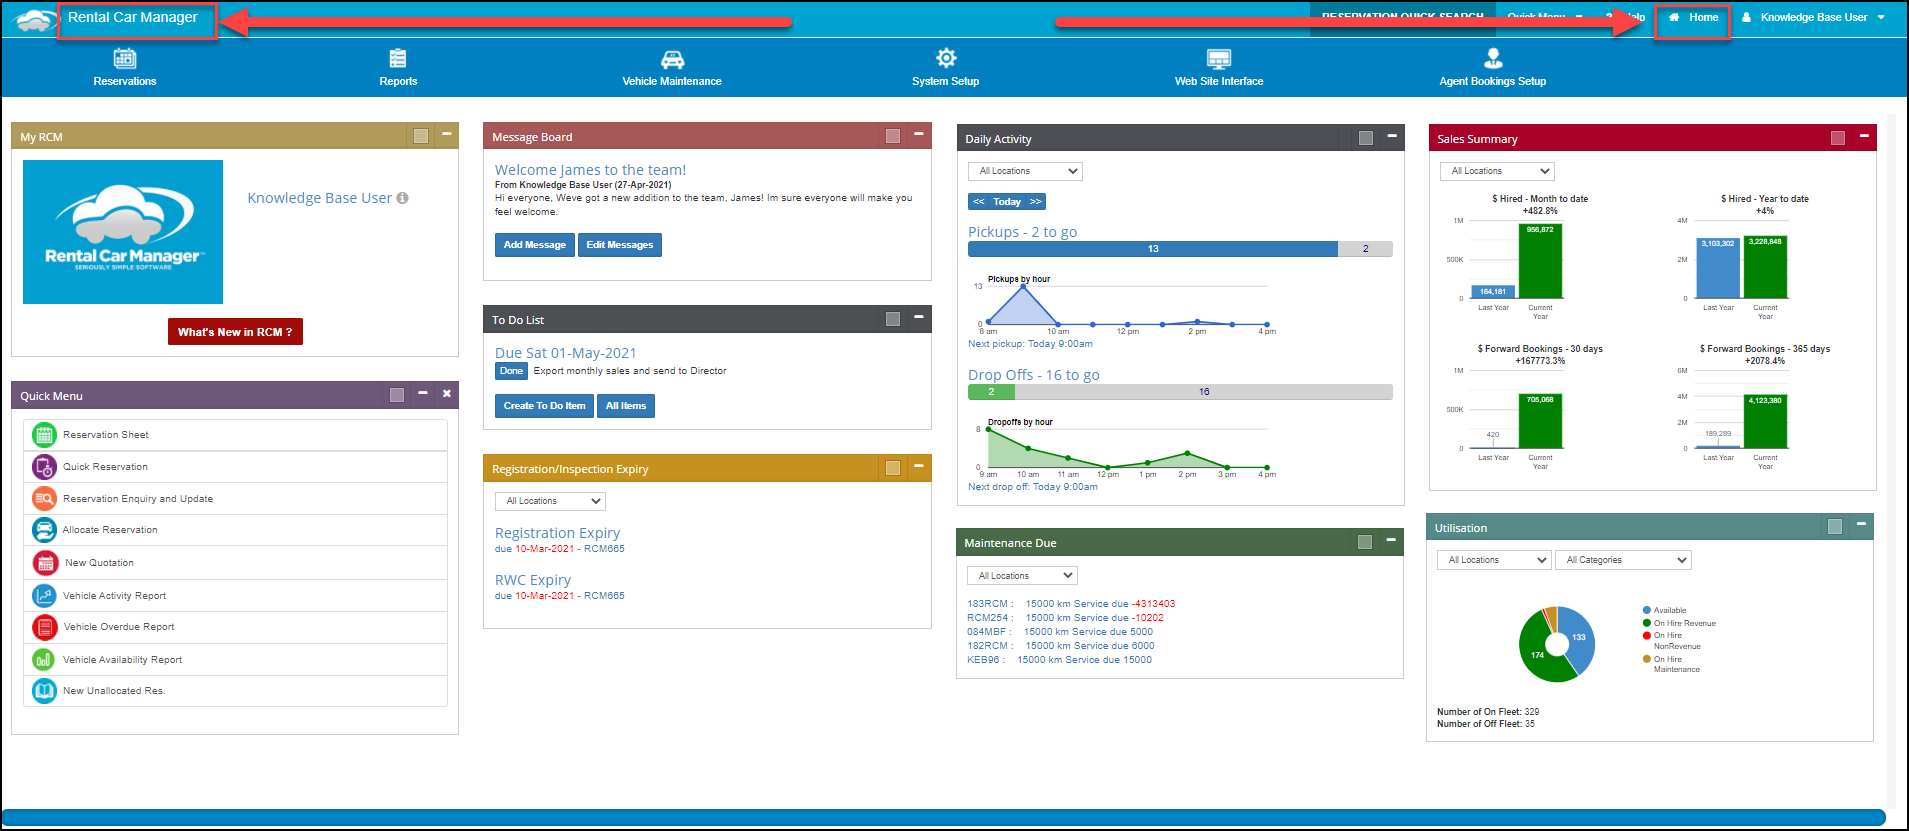
Task: Click the All Items button
Action: [x=626, y=406]
